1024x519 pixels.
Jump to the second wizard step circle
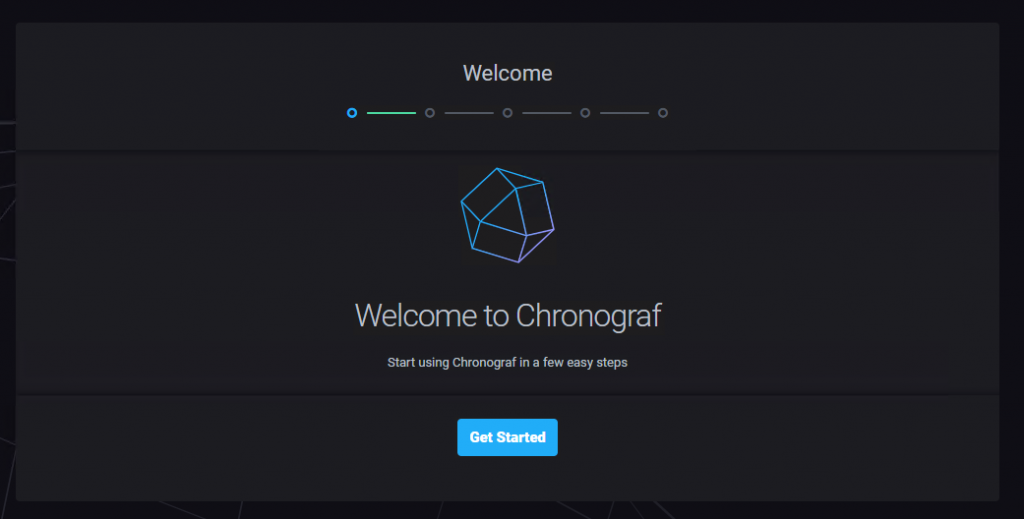(x=430, y=113)
